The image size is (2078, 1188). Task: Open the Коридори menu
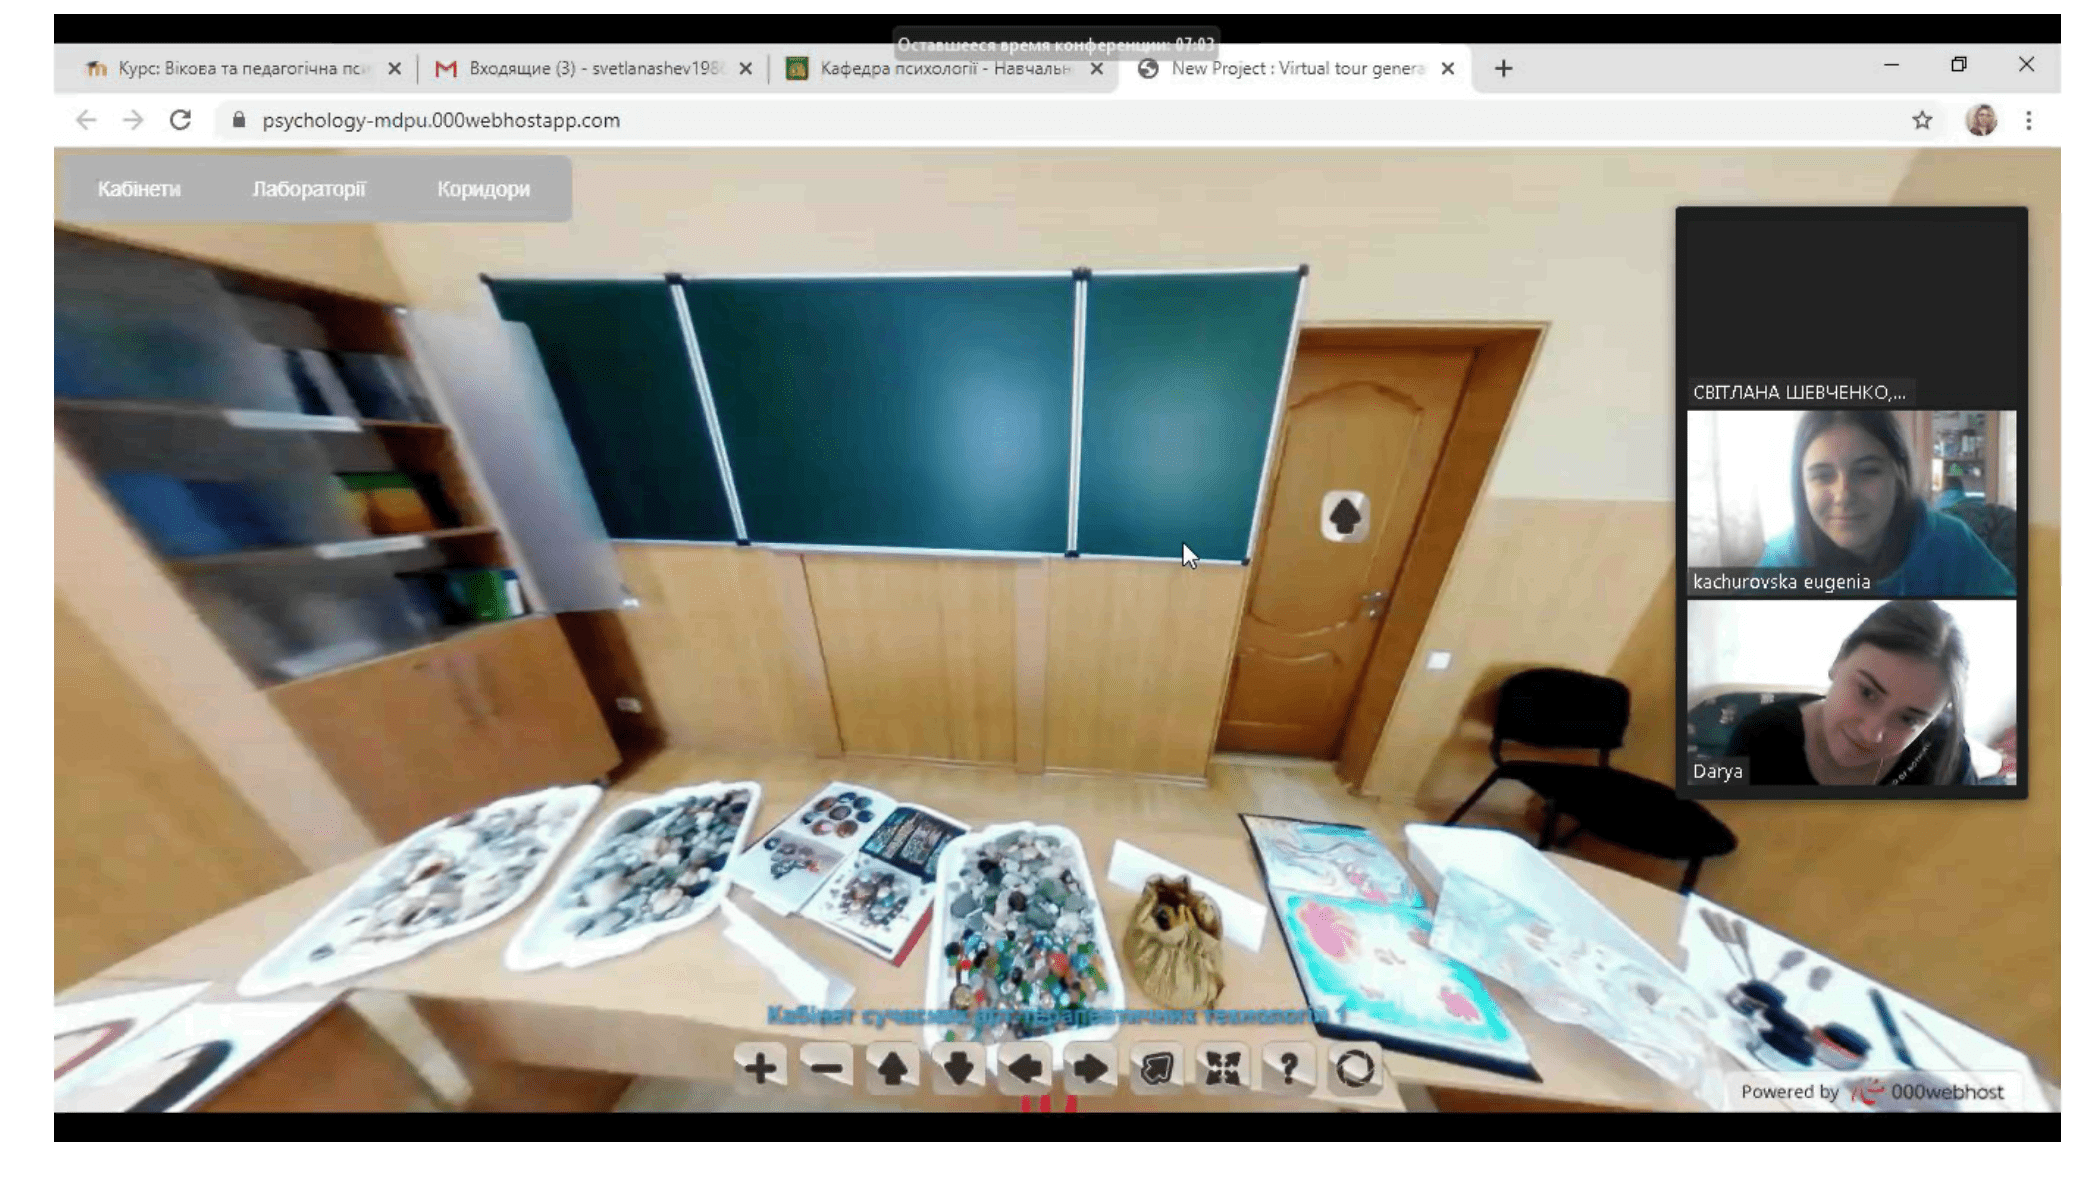click(483, 189)
